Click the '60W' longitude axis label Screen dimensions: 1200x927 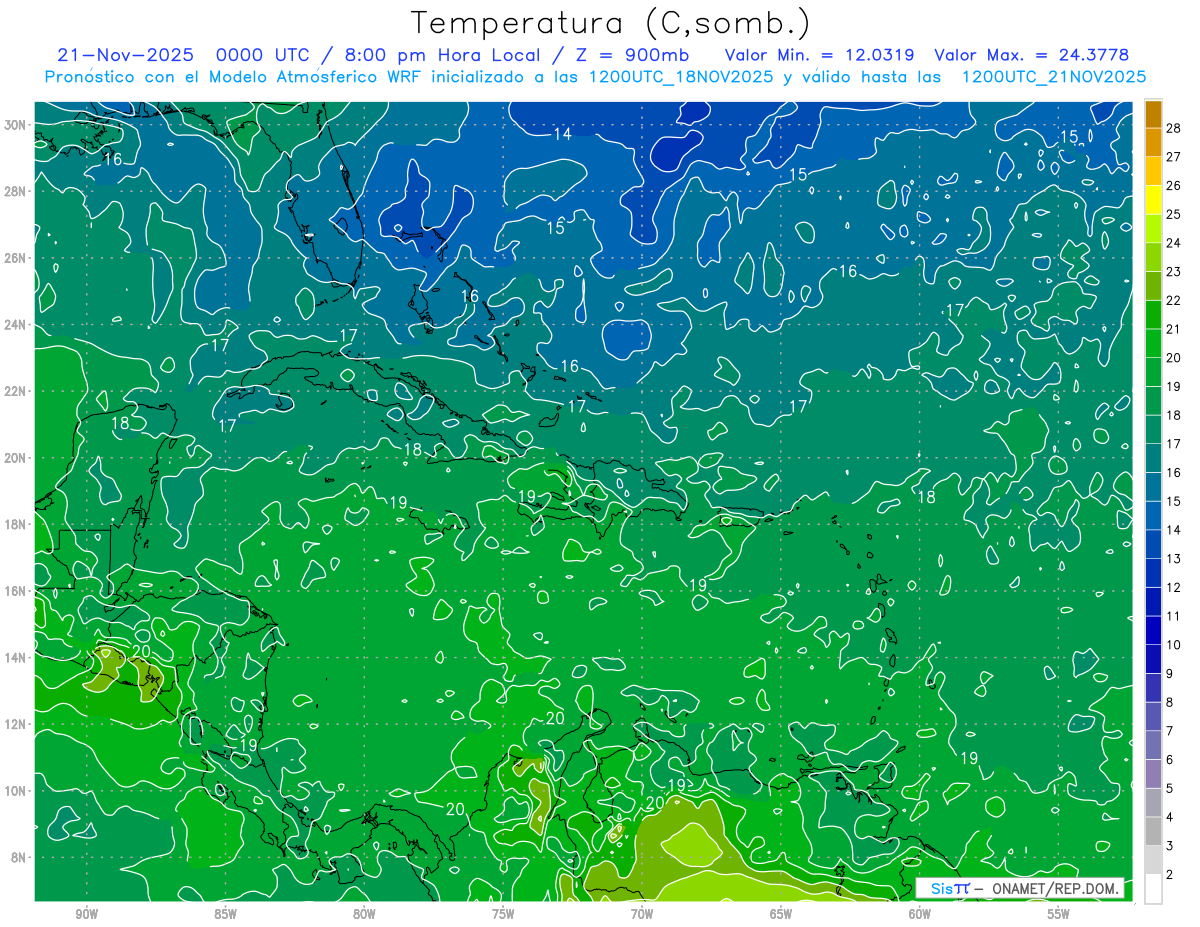pos(920,914)
